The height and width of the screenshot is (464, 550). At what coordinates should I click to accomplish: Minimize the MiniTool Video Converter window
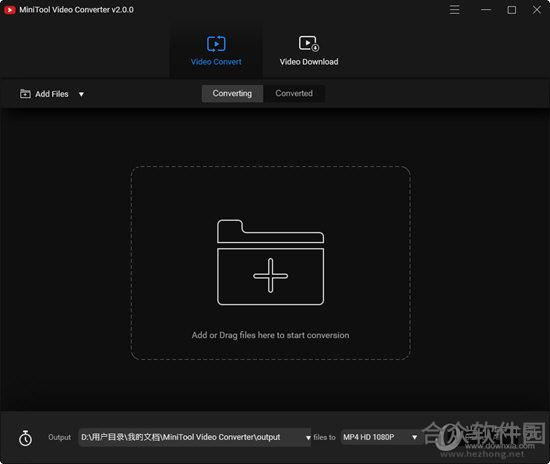tap(486, 10)
